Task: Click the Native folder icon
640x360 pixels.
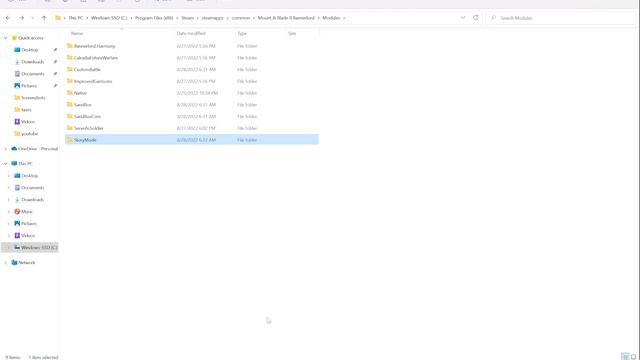Action: coord(69,93)
